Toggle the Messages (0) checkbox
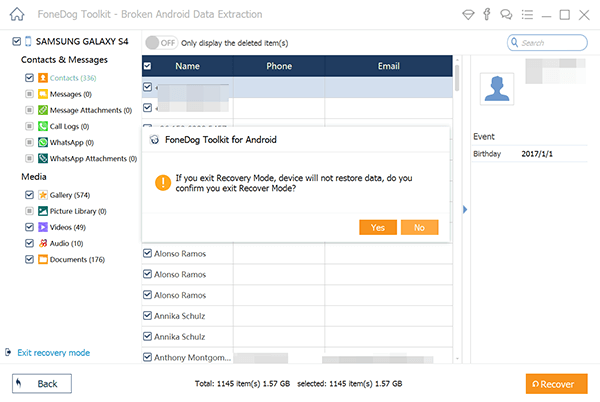The width and height of the screenshot is (600, 402). pyautogui.click(x=29, y=94)
